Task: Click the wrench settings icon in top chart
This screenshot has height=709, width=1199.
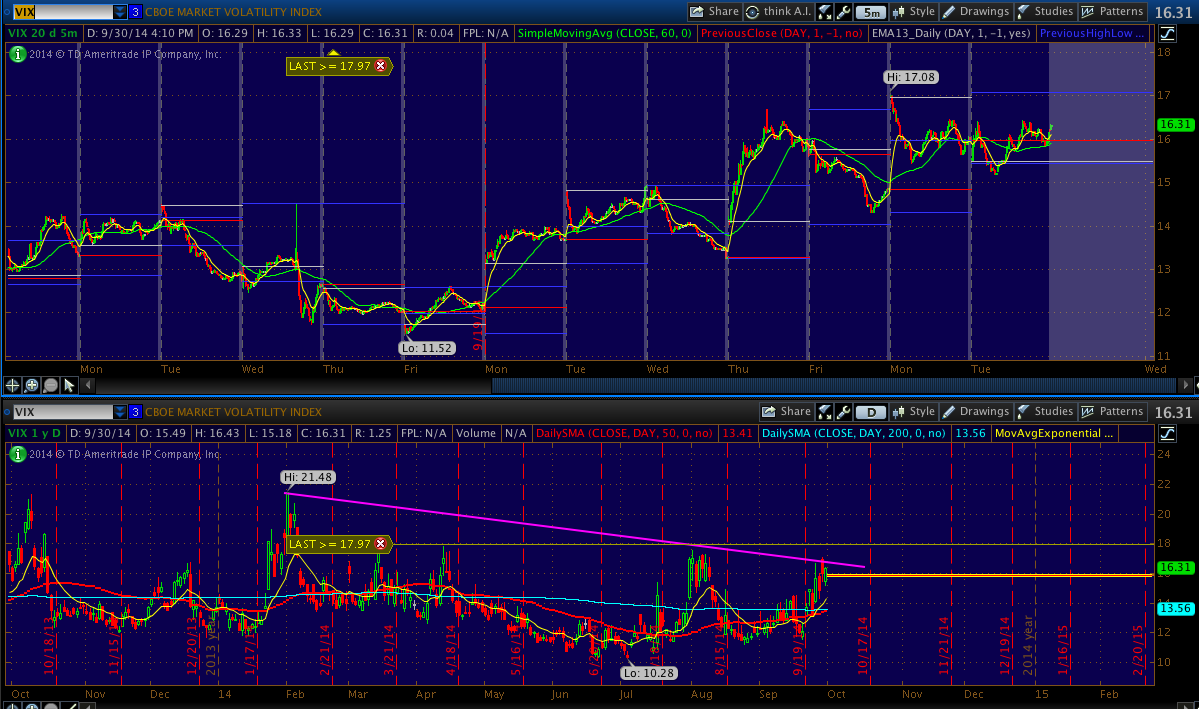Action: (844, 12)
